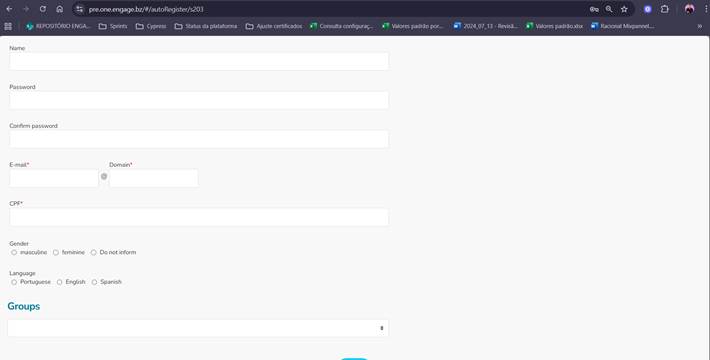The image size is (710, 360).
Task: Open the Chrome three-dot menu
Action: 706,9
